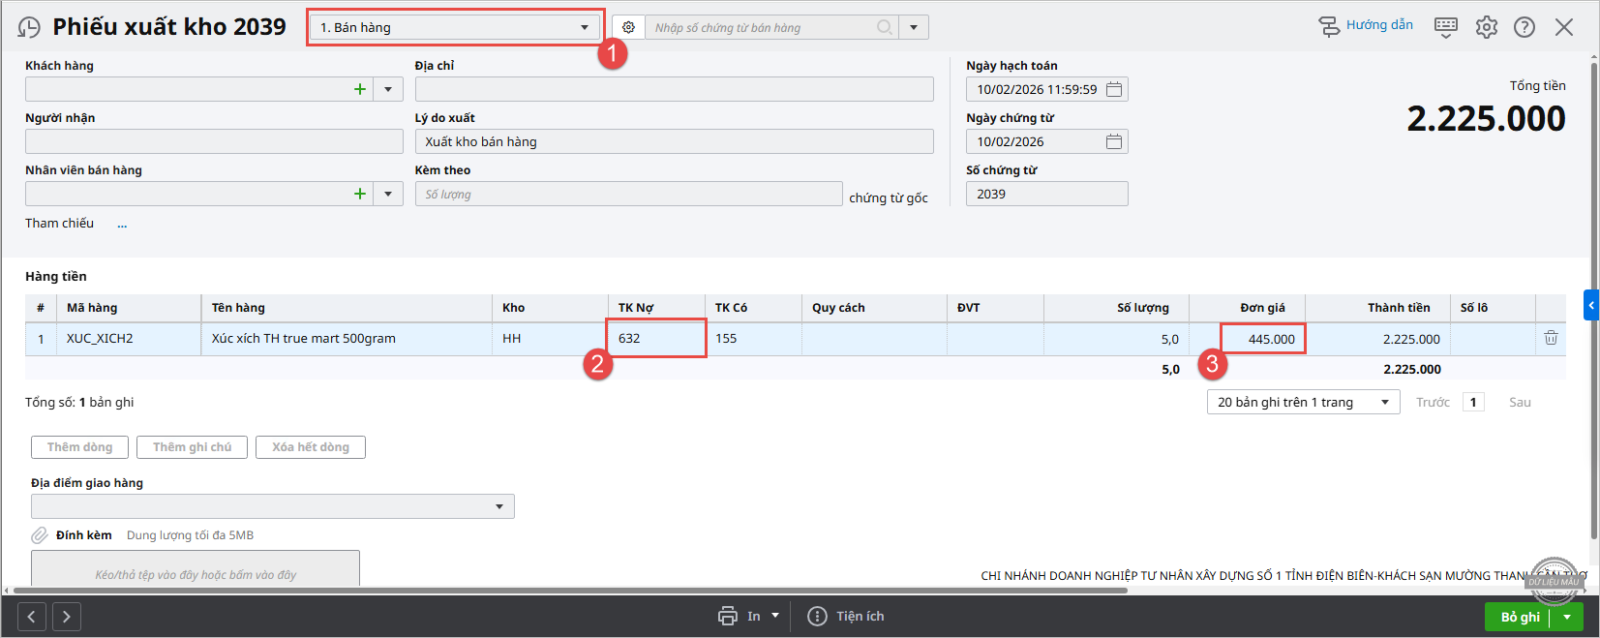Image resolution: width=1600 pixels, height=638 pixels.
Task: Click the Lý do xuất input field
Action: [673, 142]
